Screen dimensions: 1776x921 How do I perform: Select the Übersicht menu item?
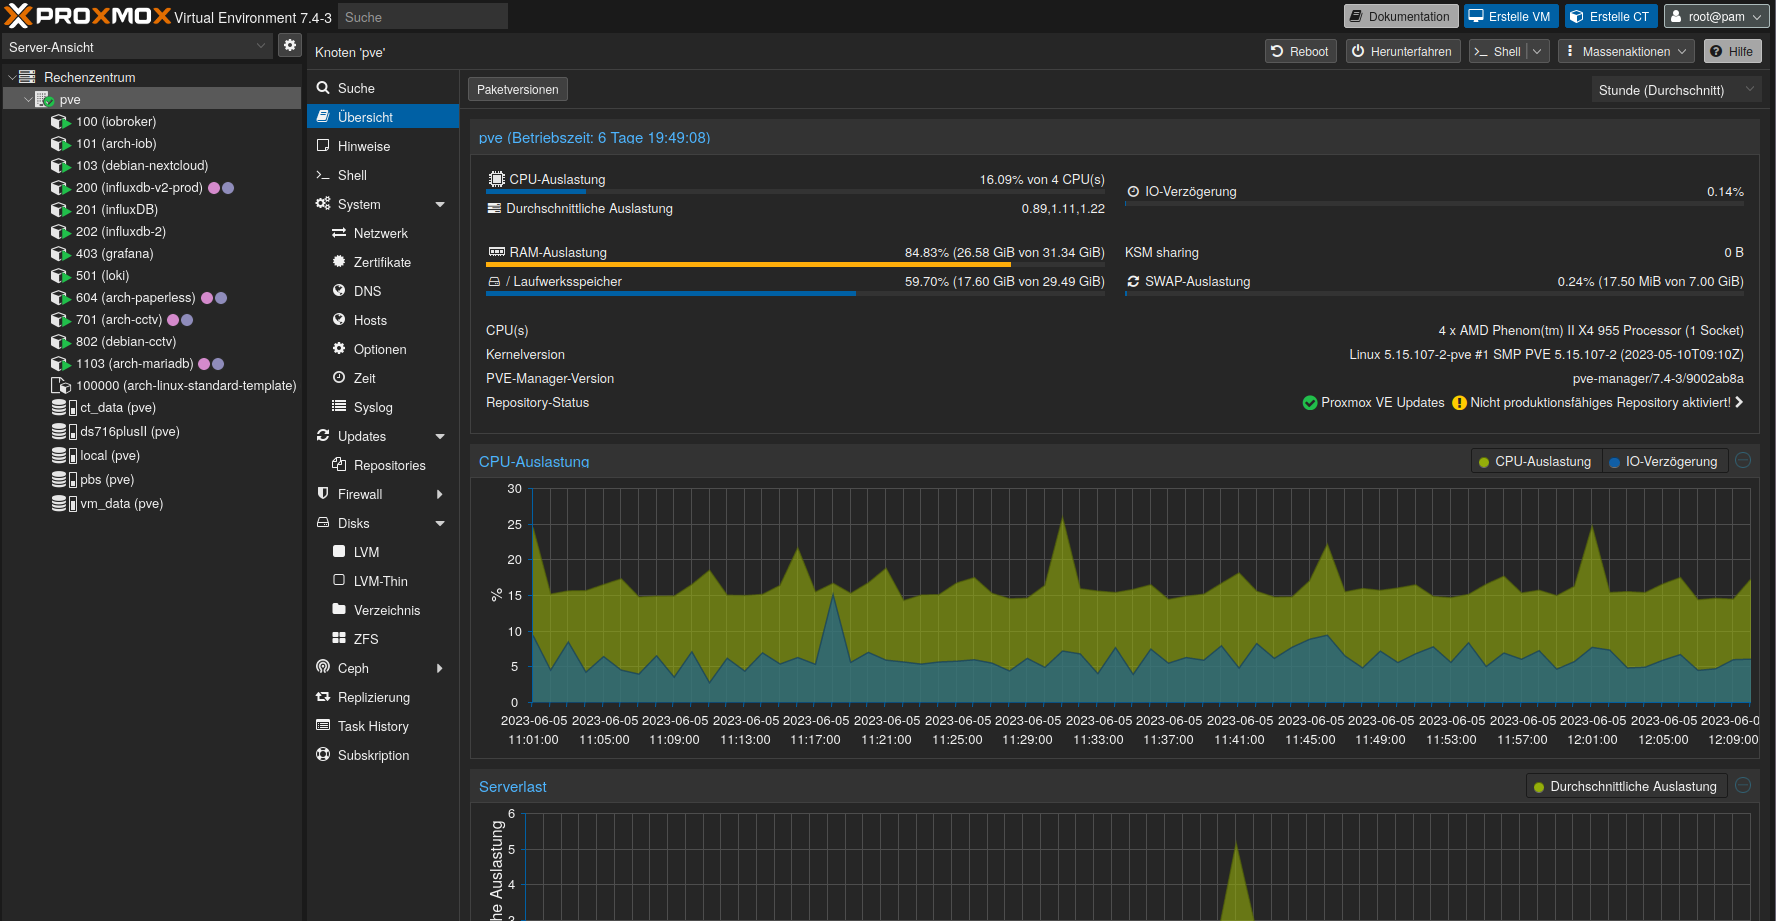click(x=383, y=117)
